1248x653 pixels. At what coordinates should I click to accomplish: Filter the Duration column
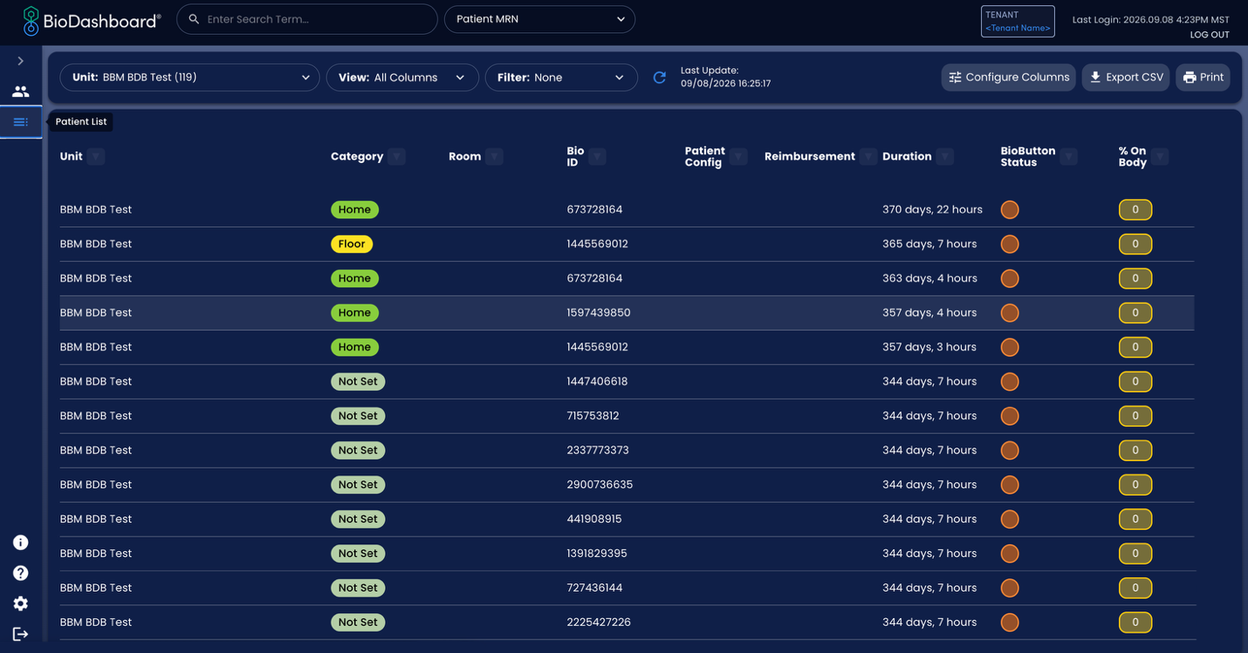(945, 156)
